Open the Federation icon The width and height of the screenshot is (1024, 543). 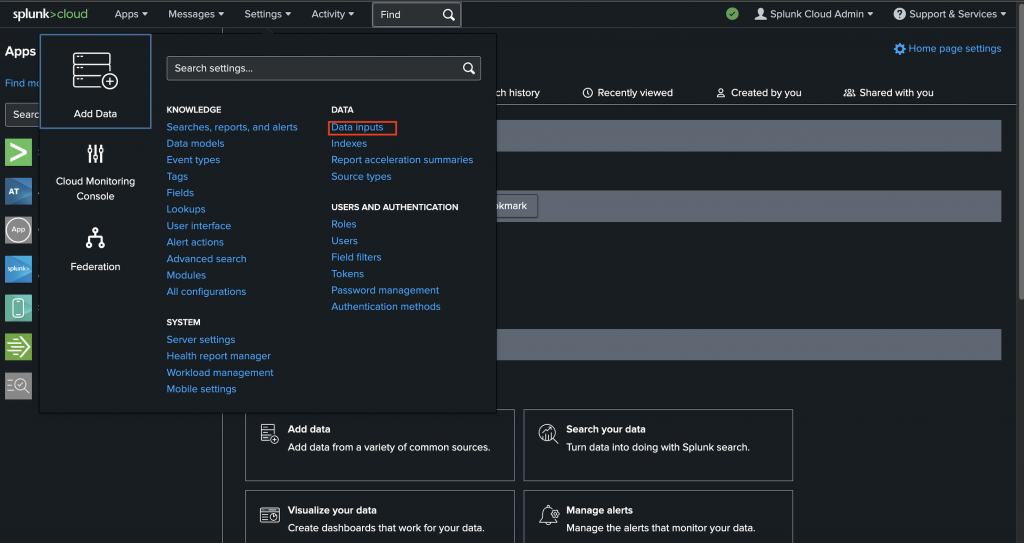point(95,238)
